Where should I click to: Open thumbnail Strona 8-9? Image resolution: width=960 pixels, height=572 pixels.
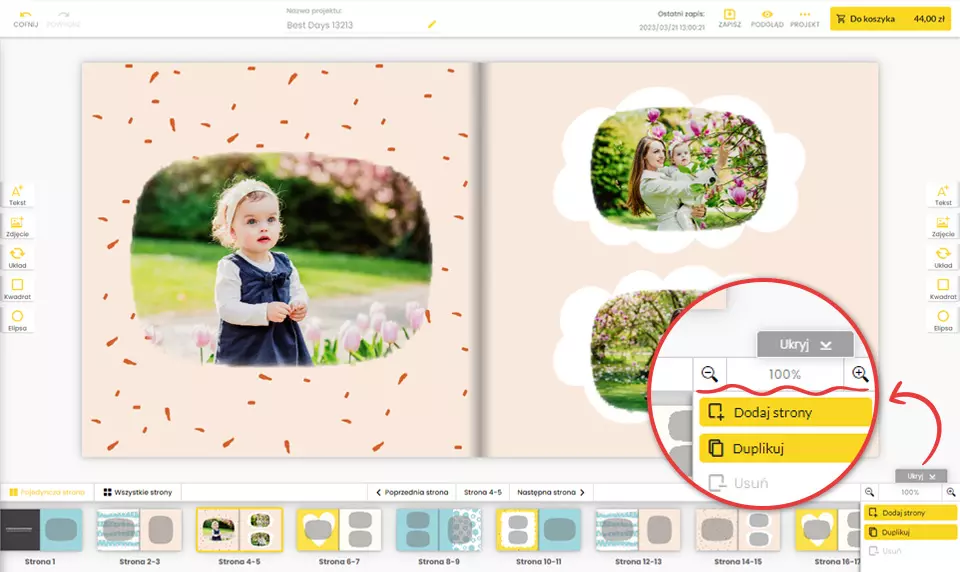pyautogui.click(x=439, y=530)
